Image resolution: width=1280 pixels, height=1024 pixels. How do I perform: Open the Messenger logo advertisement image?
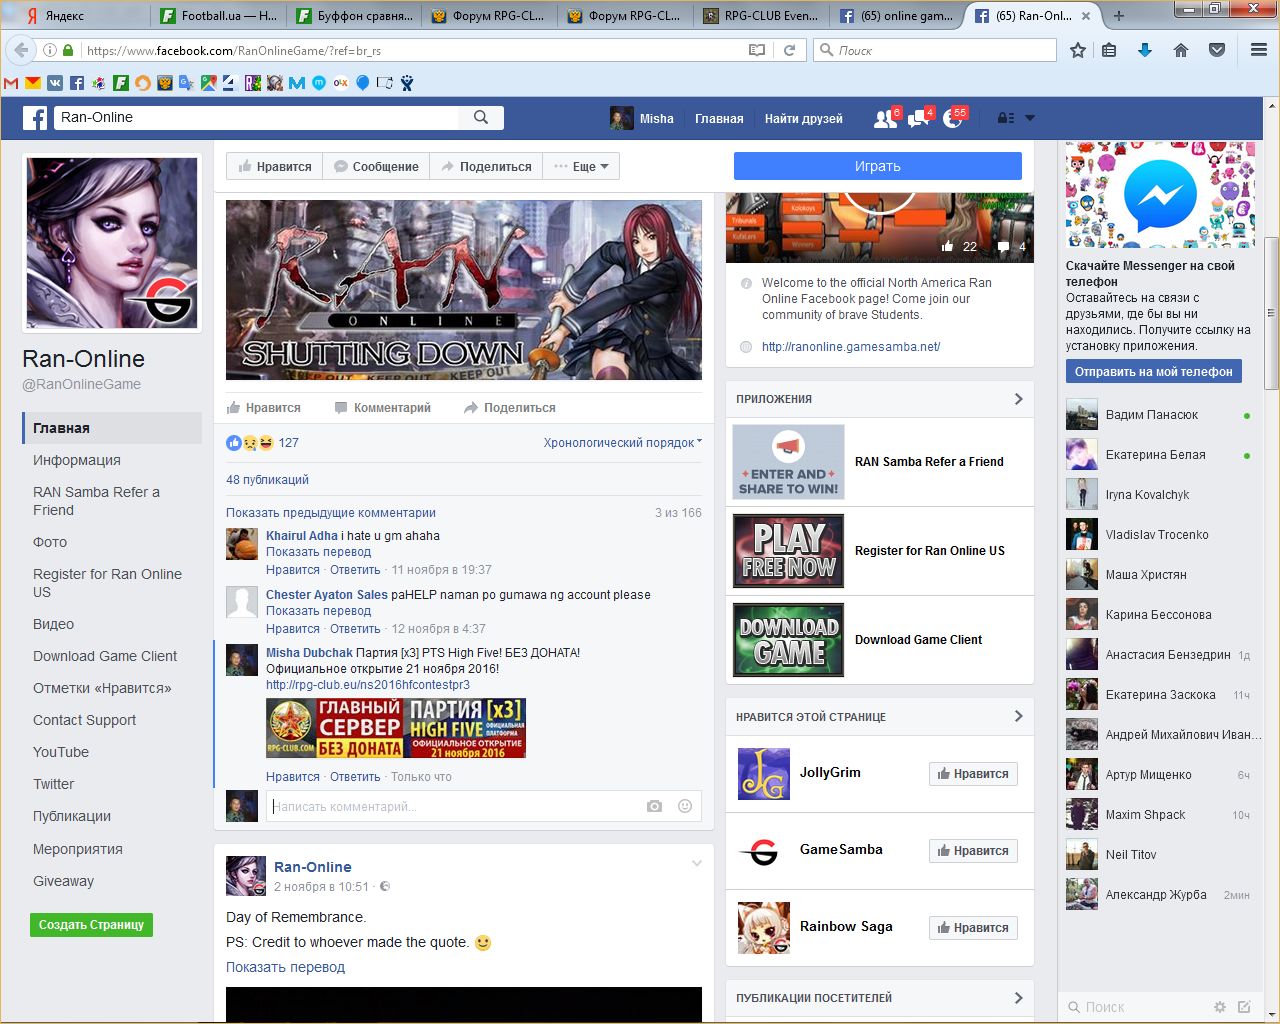[1160, 195]
